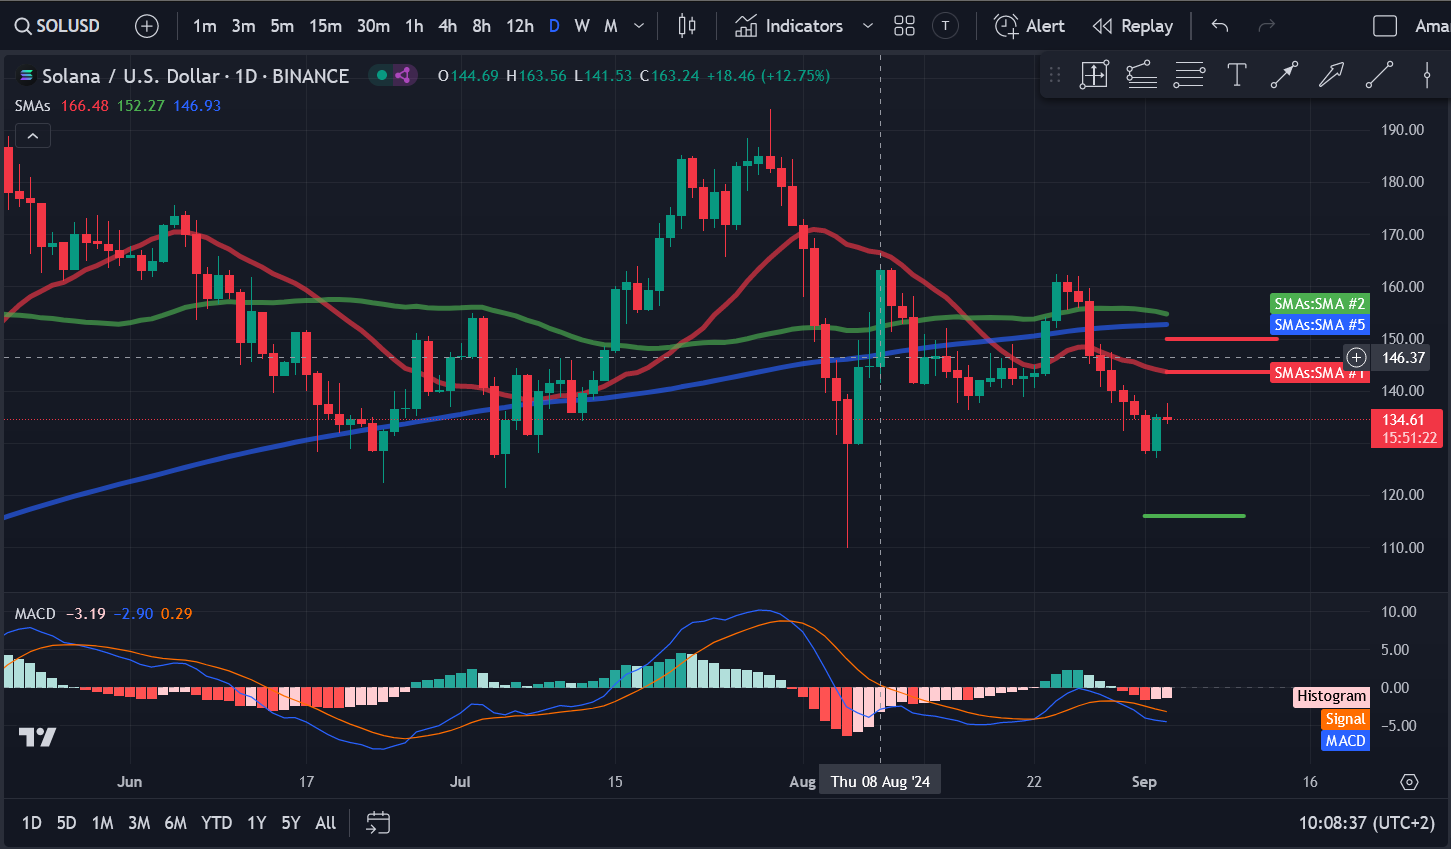Create a new Alert
The image size is (1451, 849).
pos(1029,26)
